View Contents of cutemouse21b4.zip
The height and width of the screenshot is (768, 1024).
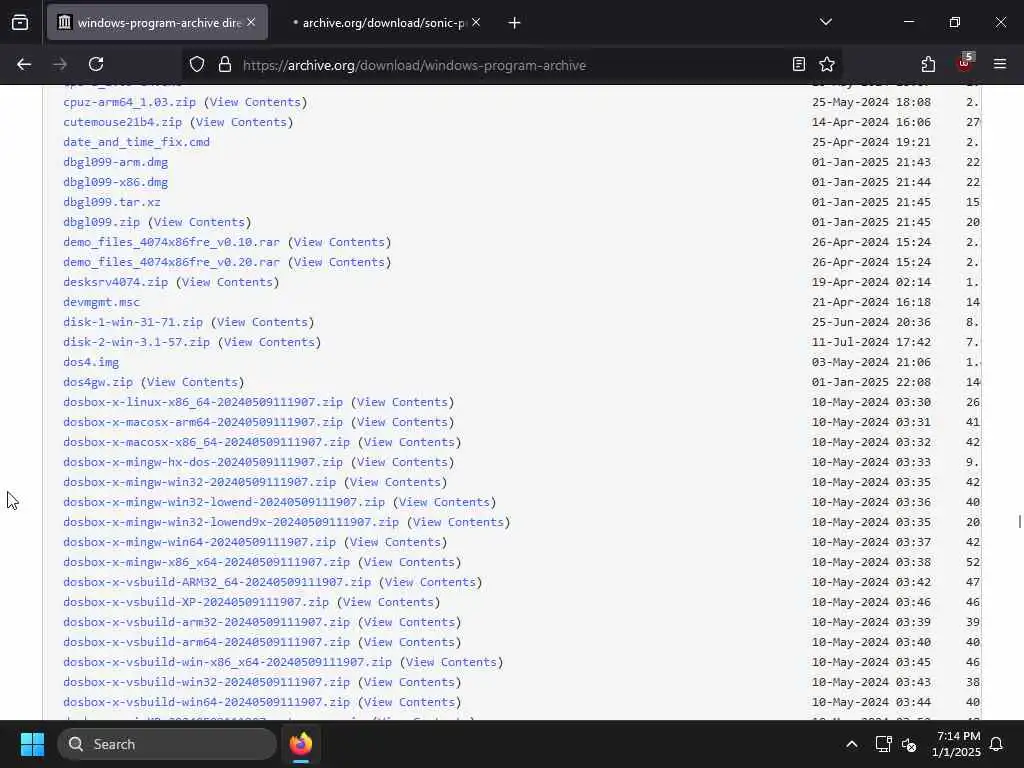[241, 122]
